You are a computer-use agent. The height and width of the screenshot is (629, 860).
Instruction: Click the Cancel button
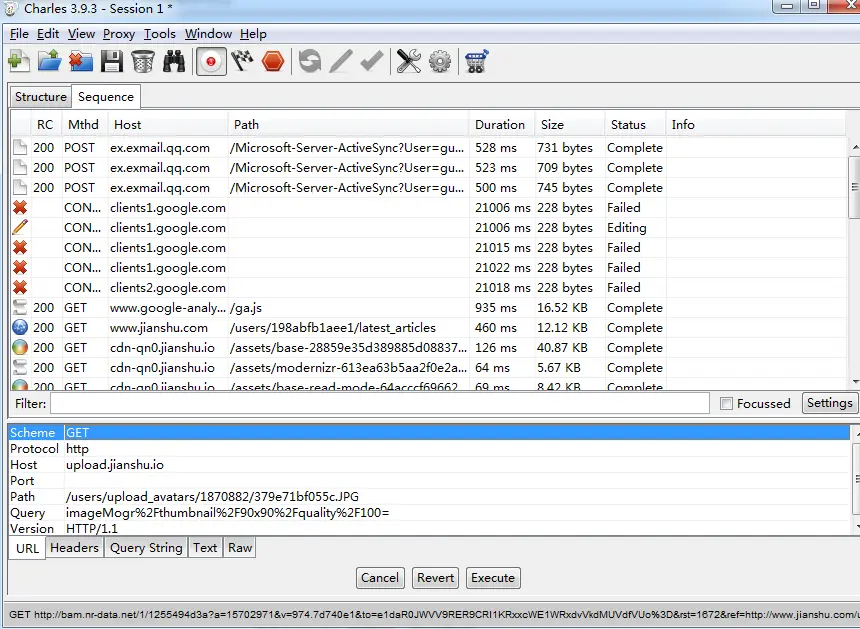coord(380,578)
